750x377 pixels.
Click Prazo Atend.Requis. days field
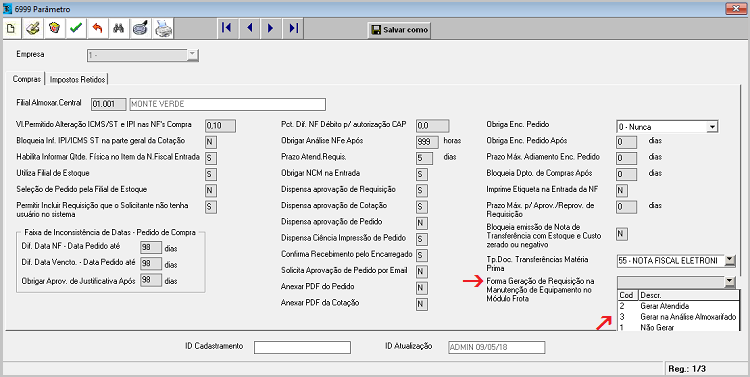point(424,158)
